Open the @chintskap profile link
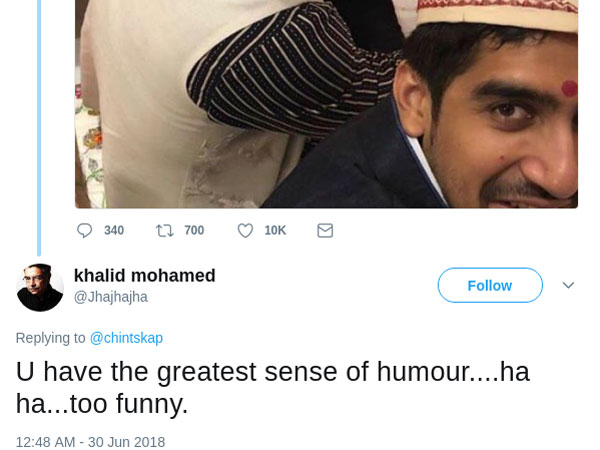Screen dimensions: 600x450 [x=126, y=338]
